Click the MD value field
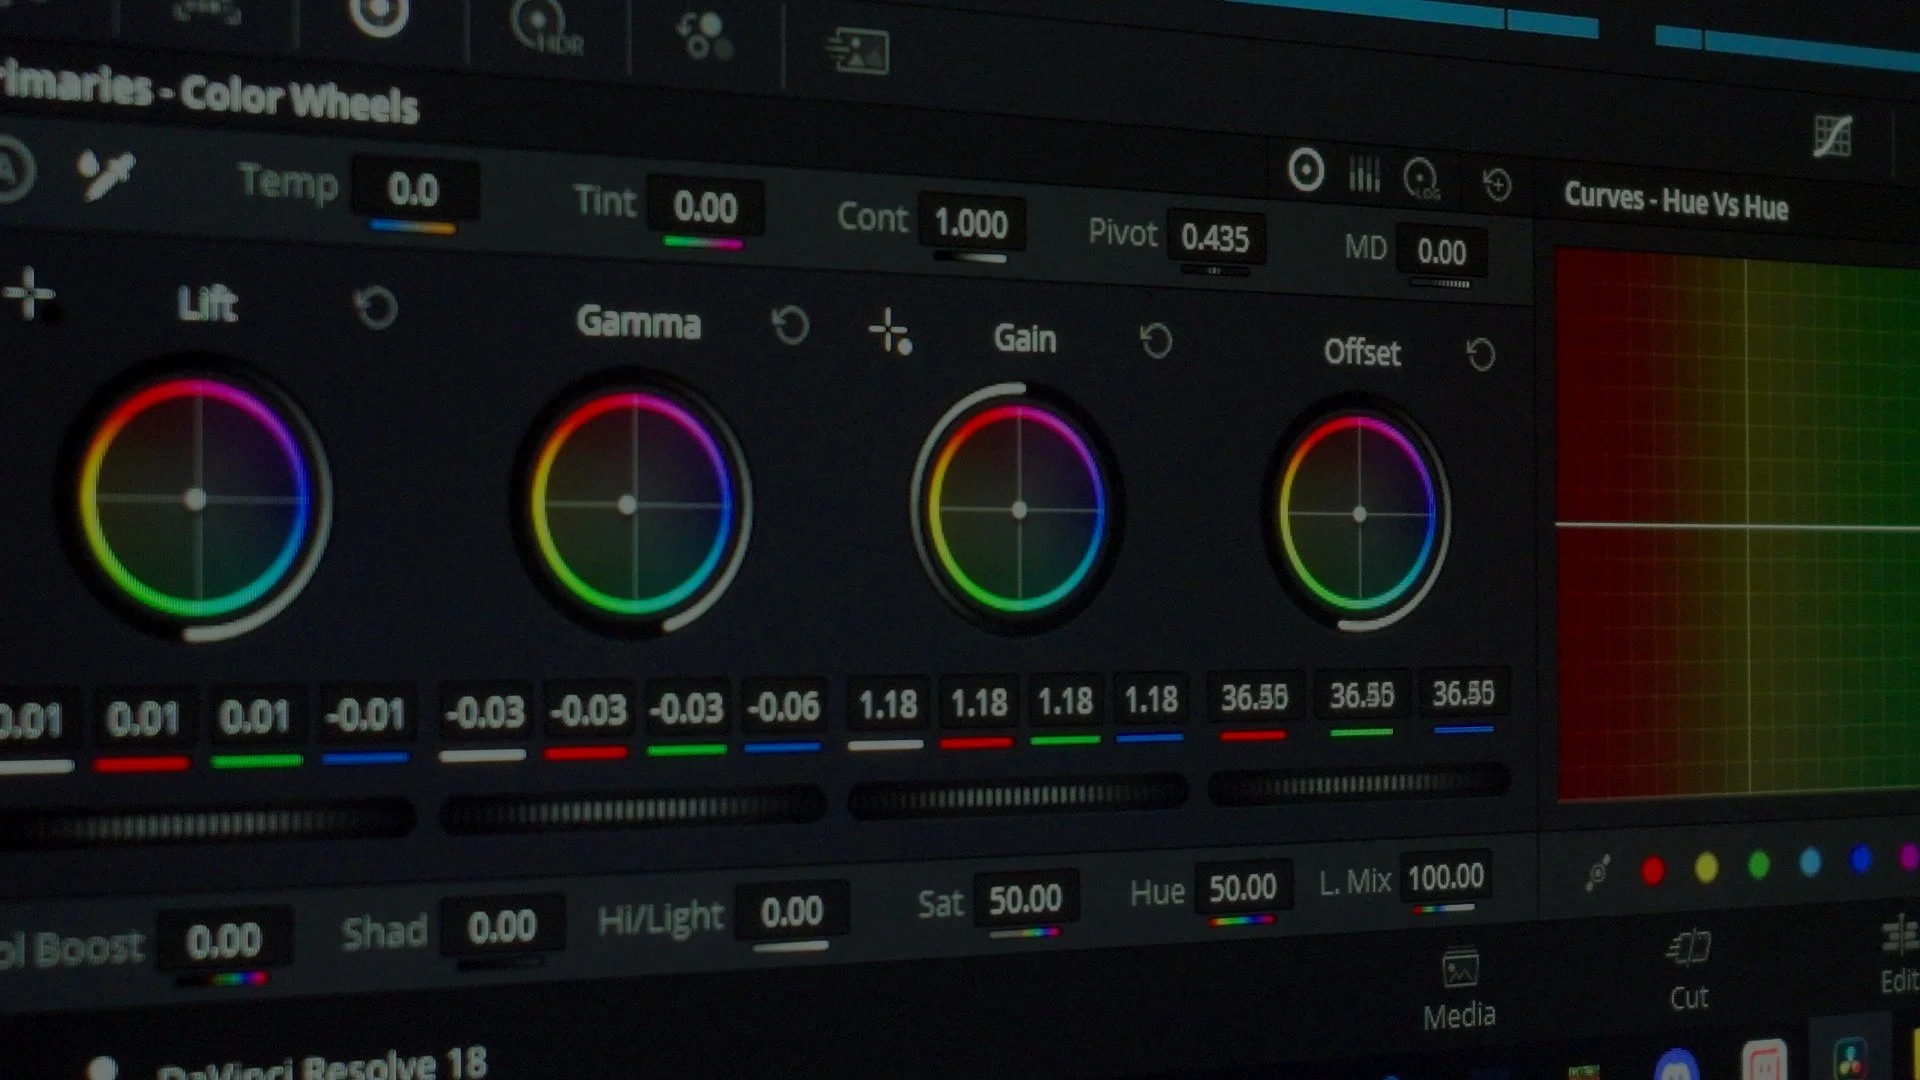Screen dimensions: 1920x1080 [x=1441, y=252]
